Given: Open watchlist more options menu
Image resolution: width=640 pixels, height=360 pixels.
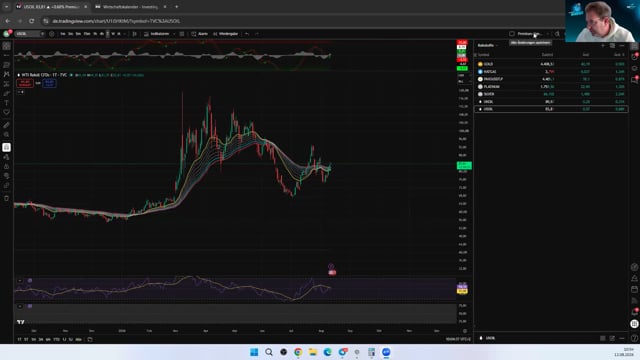Looking at the screenshot, I should pyautogui.click(x=622, y=45).
